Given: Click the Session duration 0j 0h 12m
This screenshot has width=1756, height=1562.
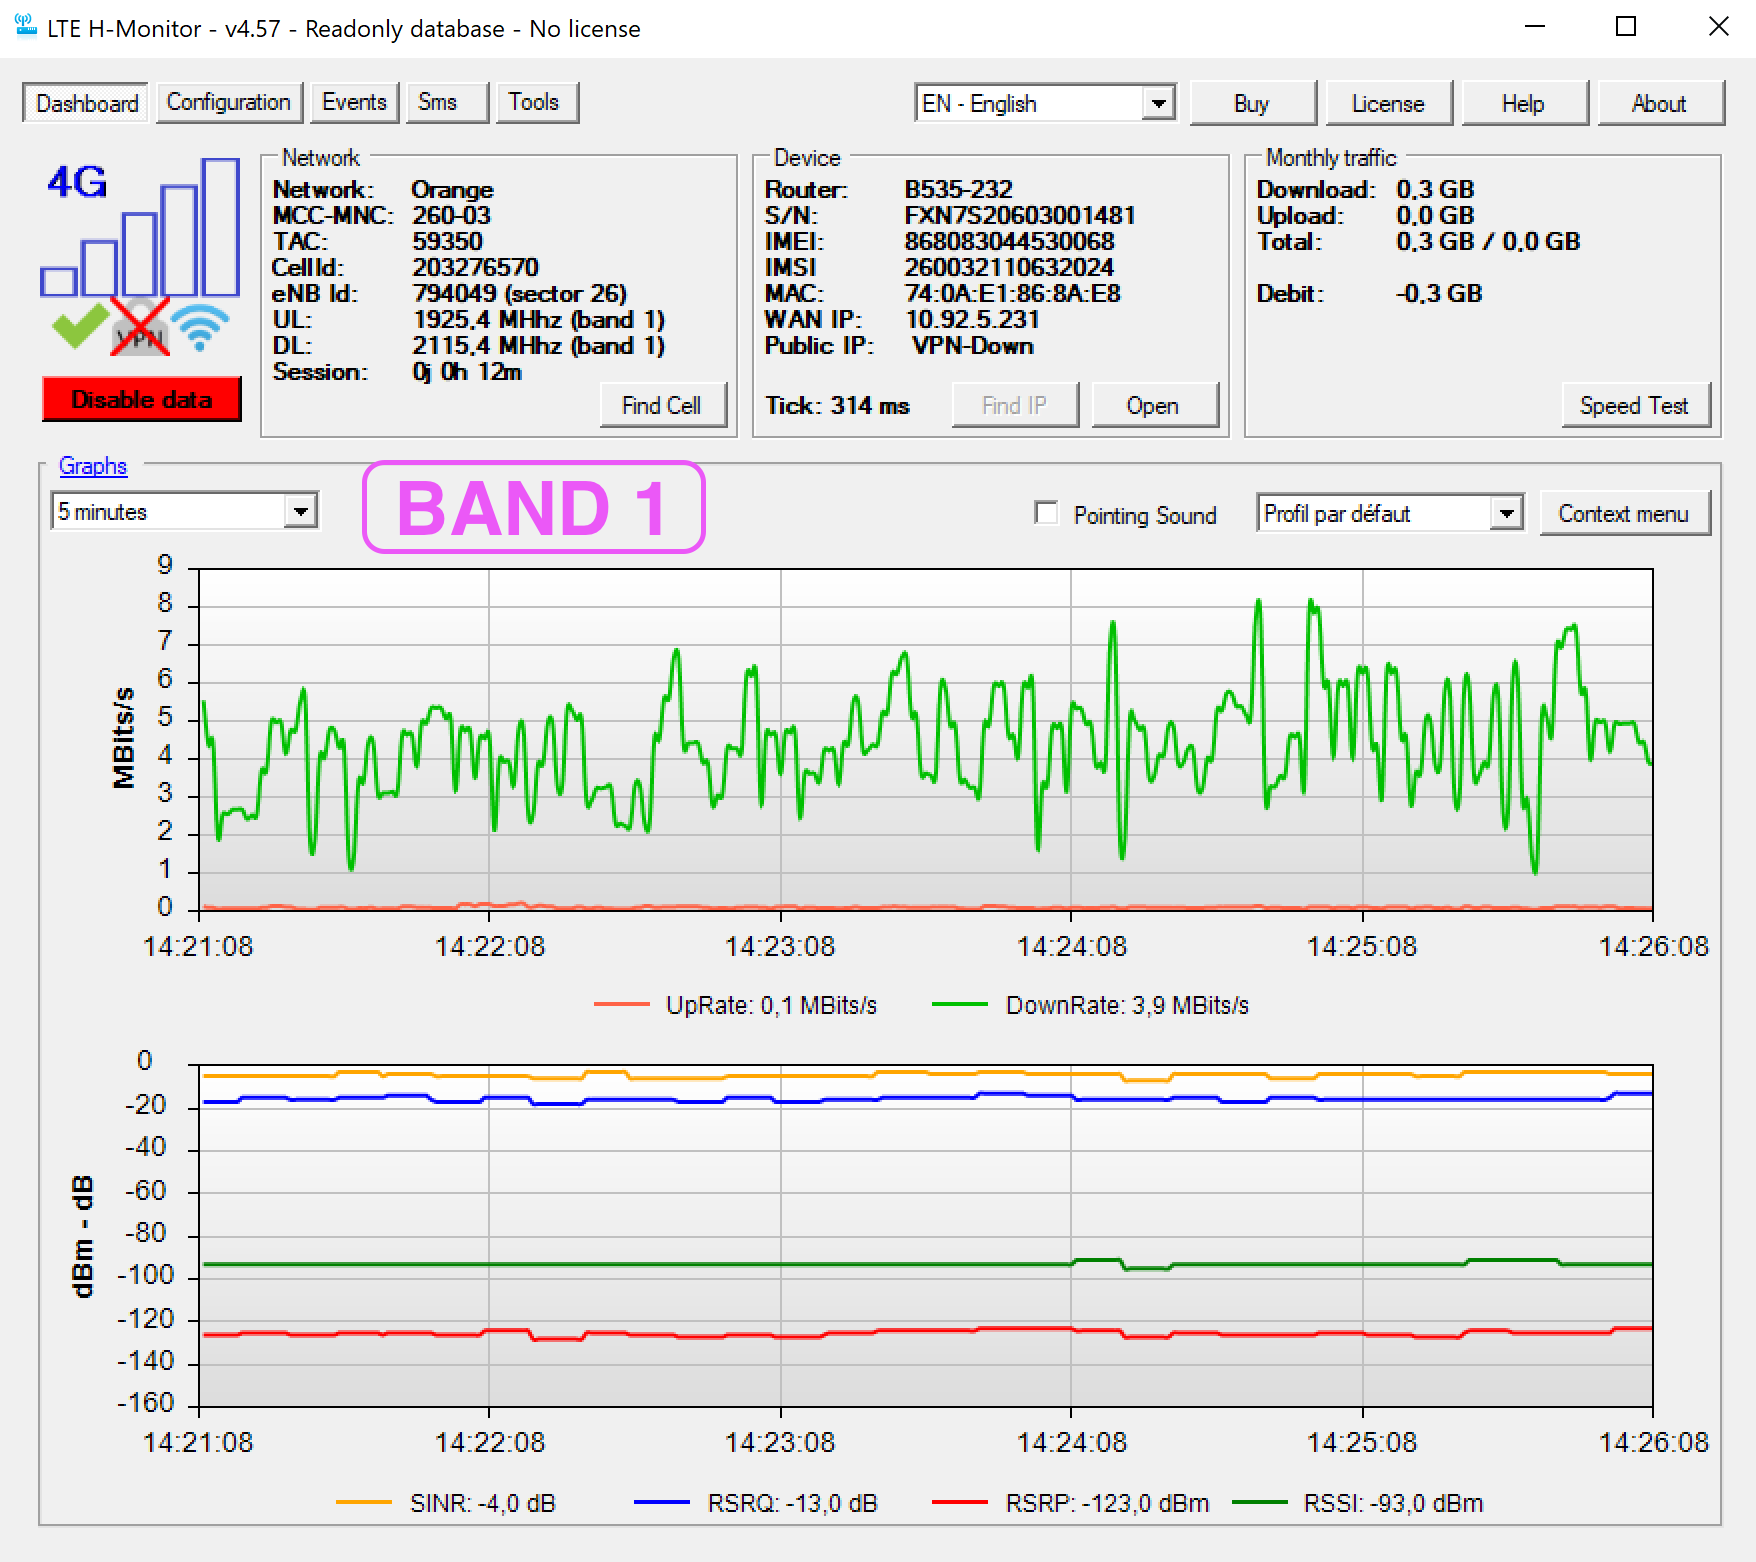Looking at the screenshot, I should click(x=467, y=371).
